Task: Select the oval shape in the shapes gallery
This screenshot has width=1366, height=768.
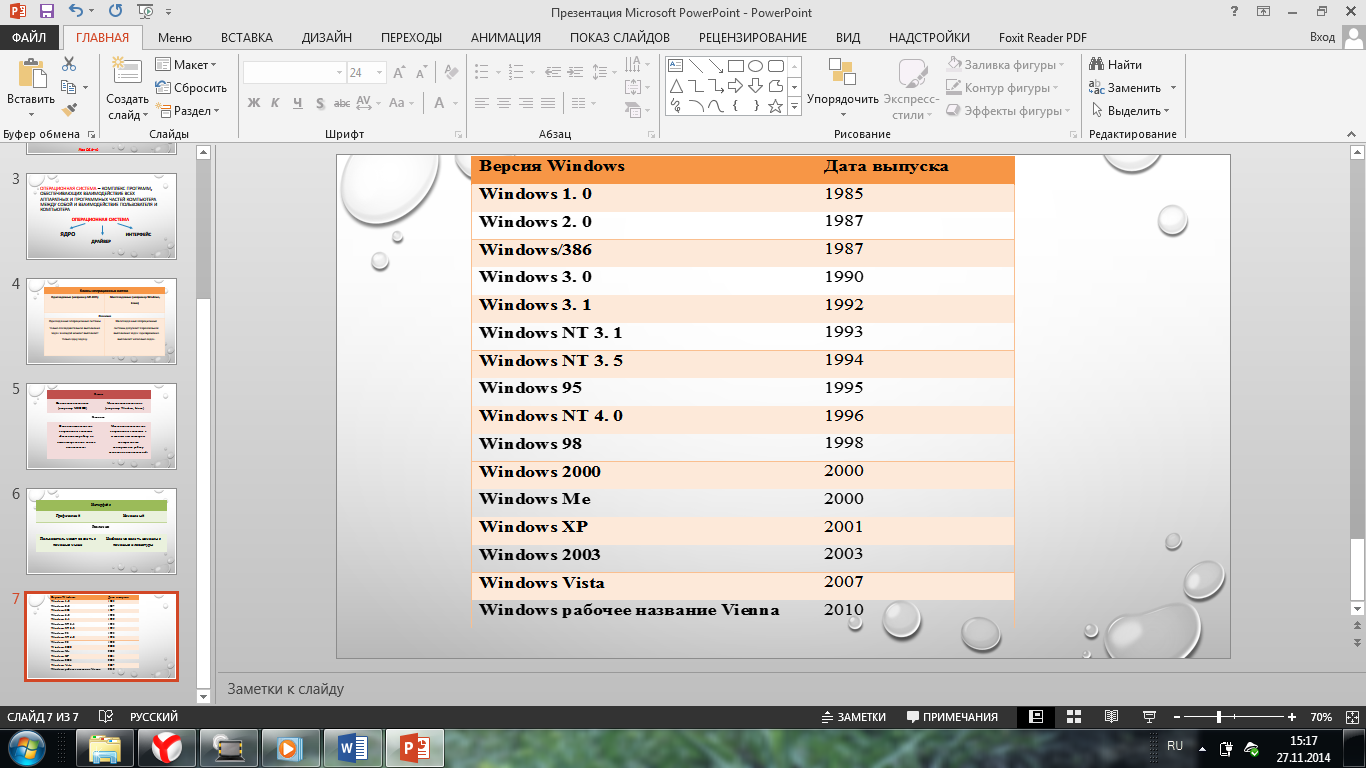Action: click(755, 66)
